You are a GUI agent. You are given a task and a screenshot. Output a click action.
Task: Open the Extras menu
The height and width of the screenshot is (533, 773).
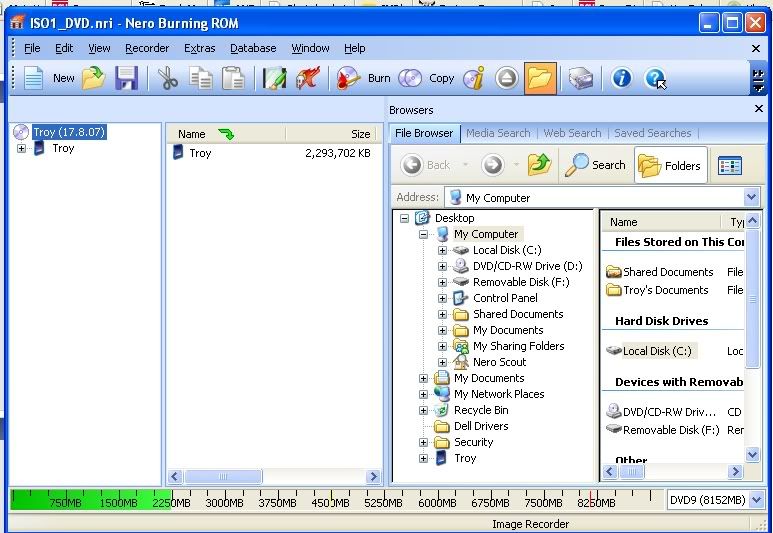click(x=200, y=48)
